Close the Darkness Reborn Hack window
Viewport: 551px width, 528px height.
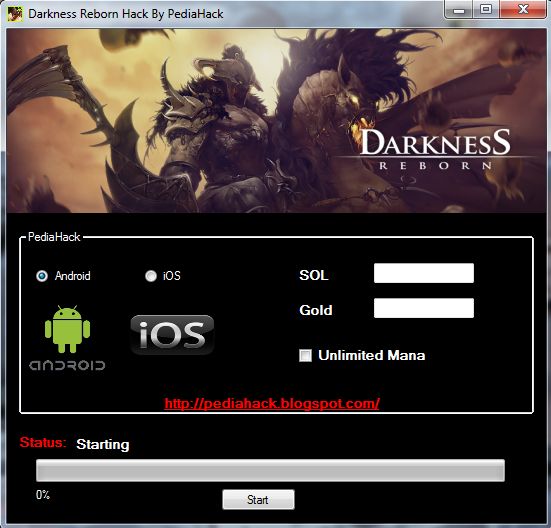(523, 9)
